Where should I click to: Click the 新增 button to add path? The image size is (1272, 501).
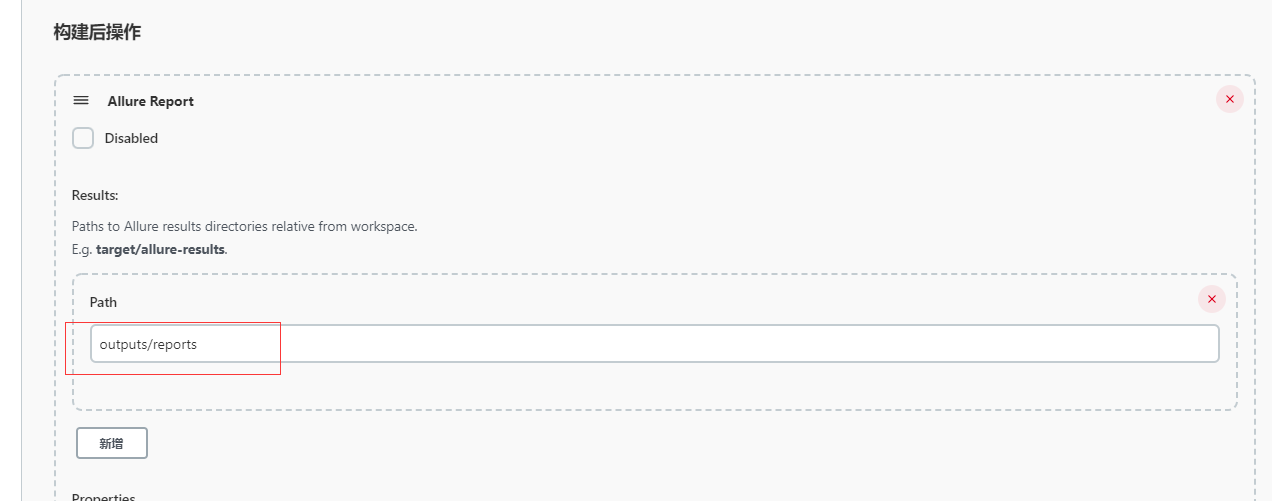[x=112, y=443]
